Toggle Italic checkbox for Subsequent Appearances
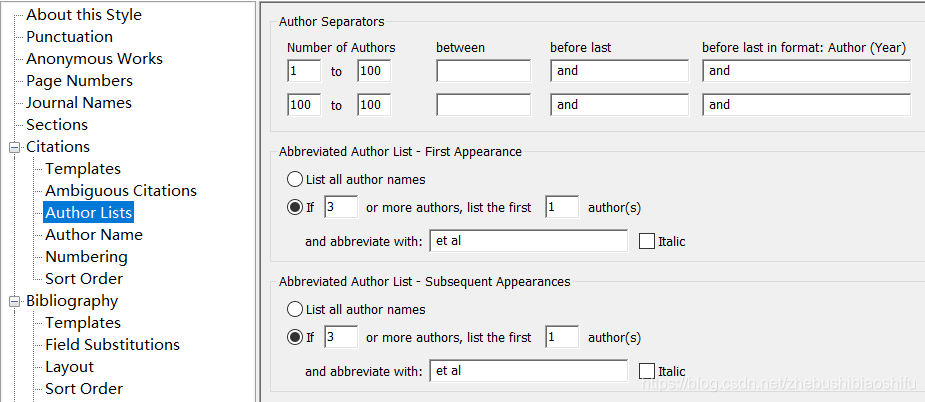This screenshot has width=925, height=402. (647, 371)
